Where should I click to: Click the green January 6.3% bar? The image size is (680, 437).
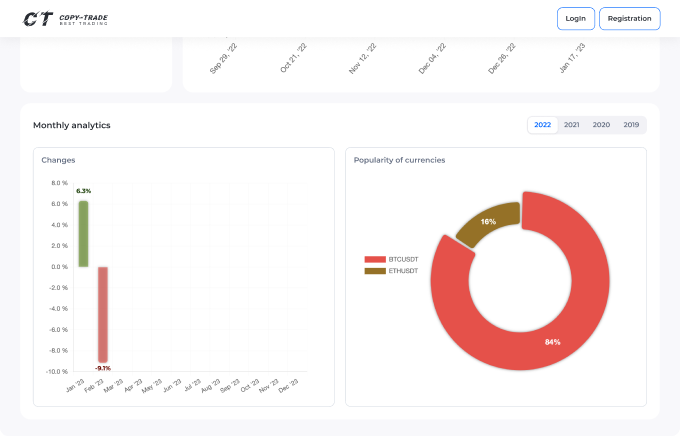pyautogui.click(x=84, y=234)
